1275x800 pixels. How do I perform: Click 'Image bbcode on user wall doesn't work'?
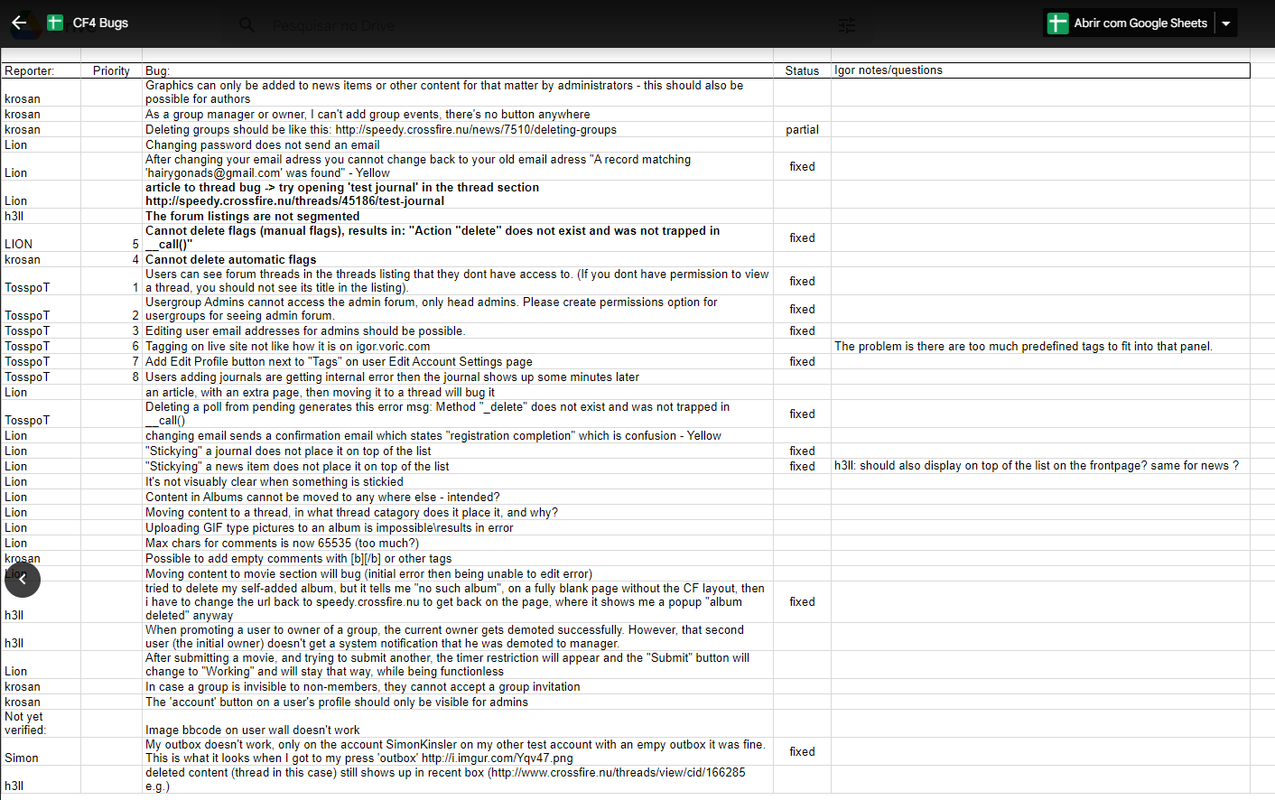pos(458,723)
